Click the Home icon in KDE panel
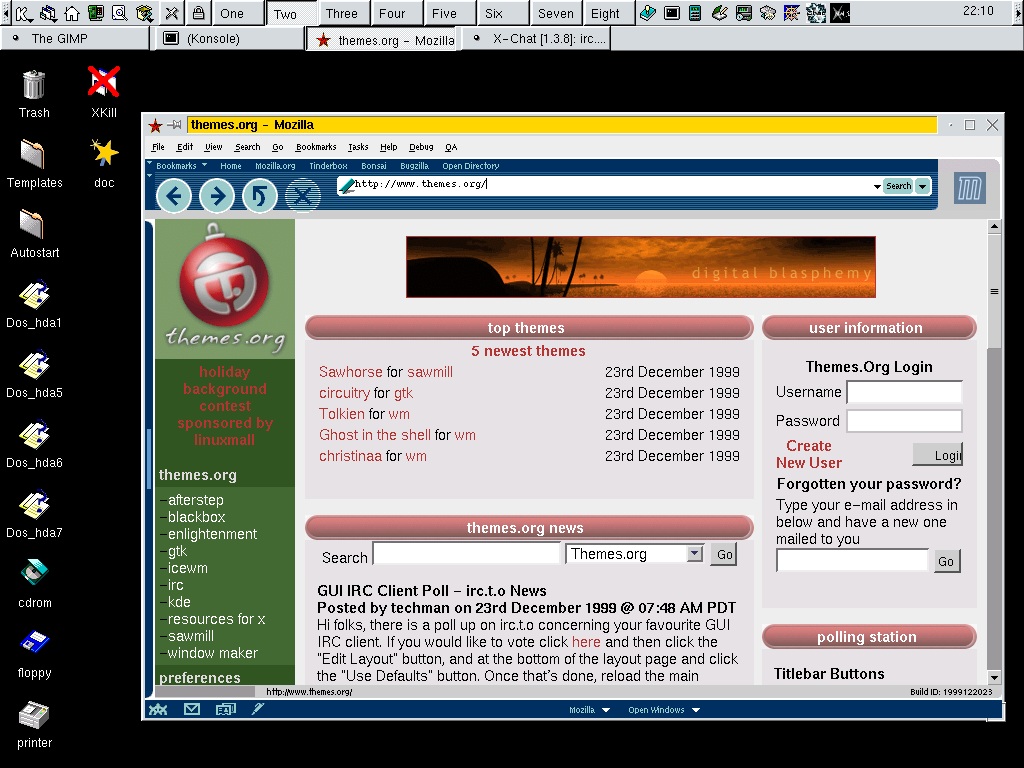The image size is (1024, 768). (72, 13)
